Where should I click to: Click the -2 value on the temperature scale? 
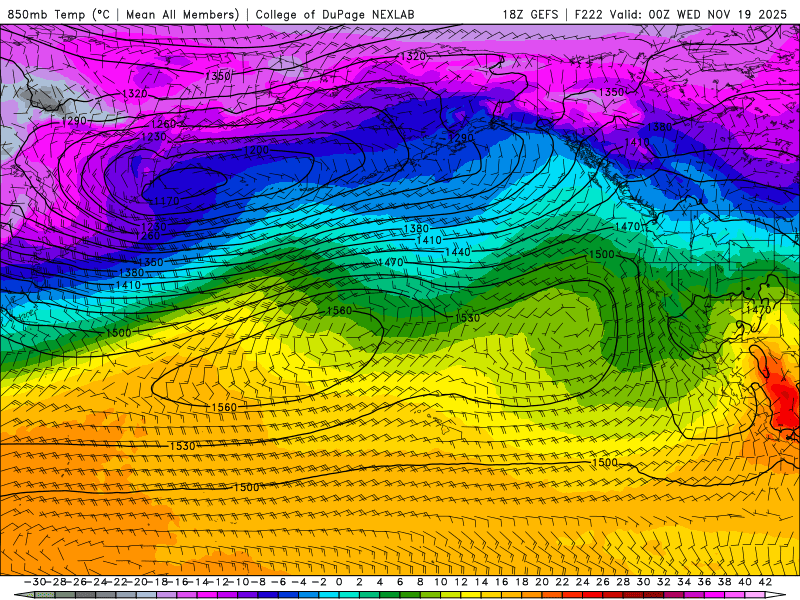320,582
